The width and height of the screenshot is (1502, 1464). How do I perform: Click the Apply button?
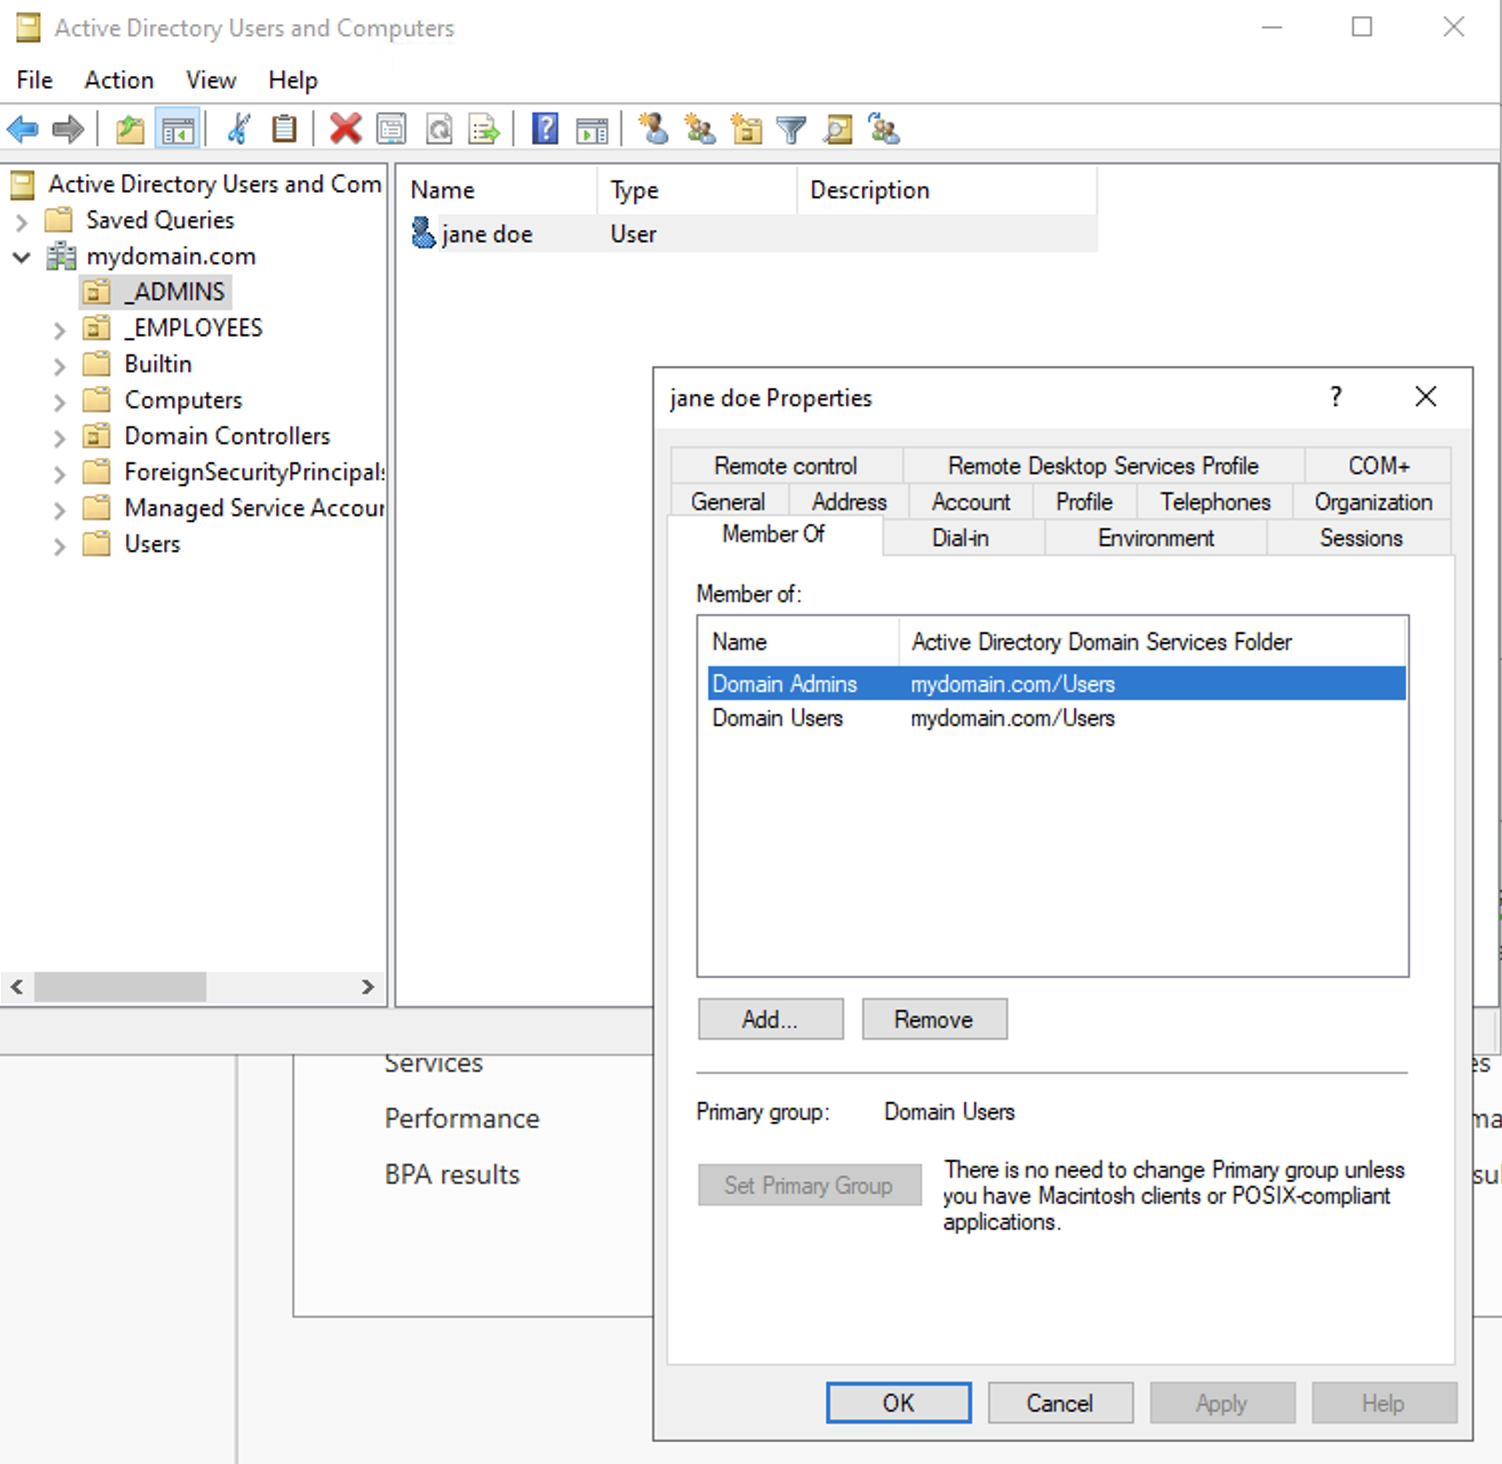coord(1222,1403)
